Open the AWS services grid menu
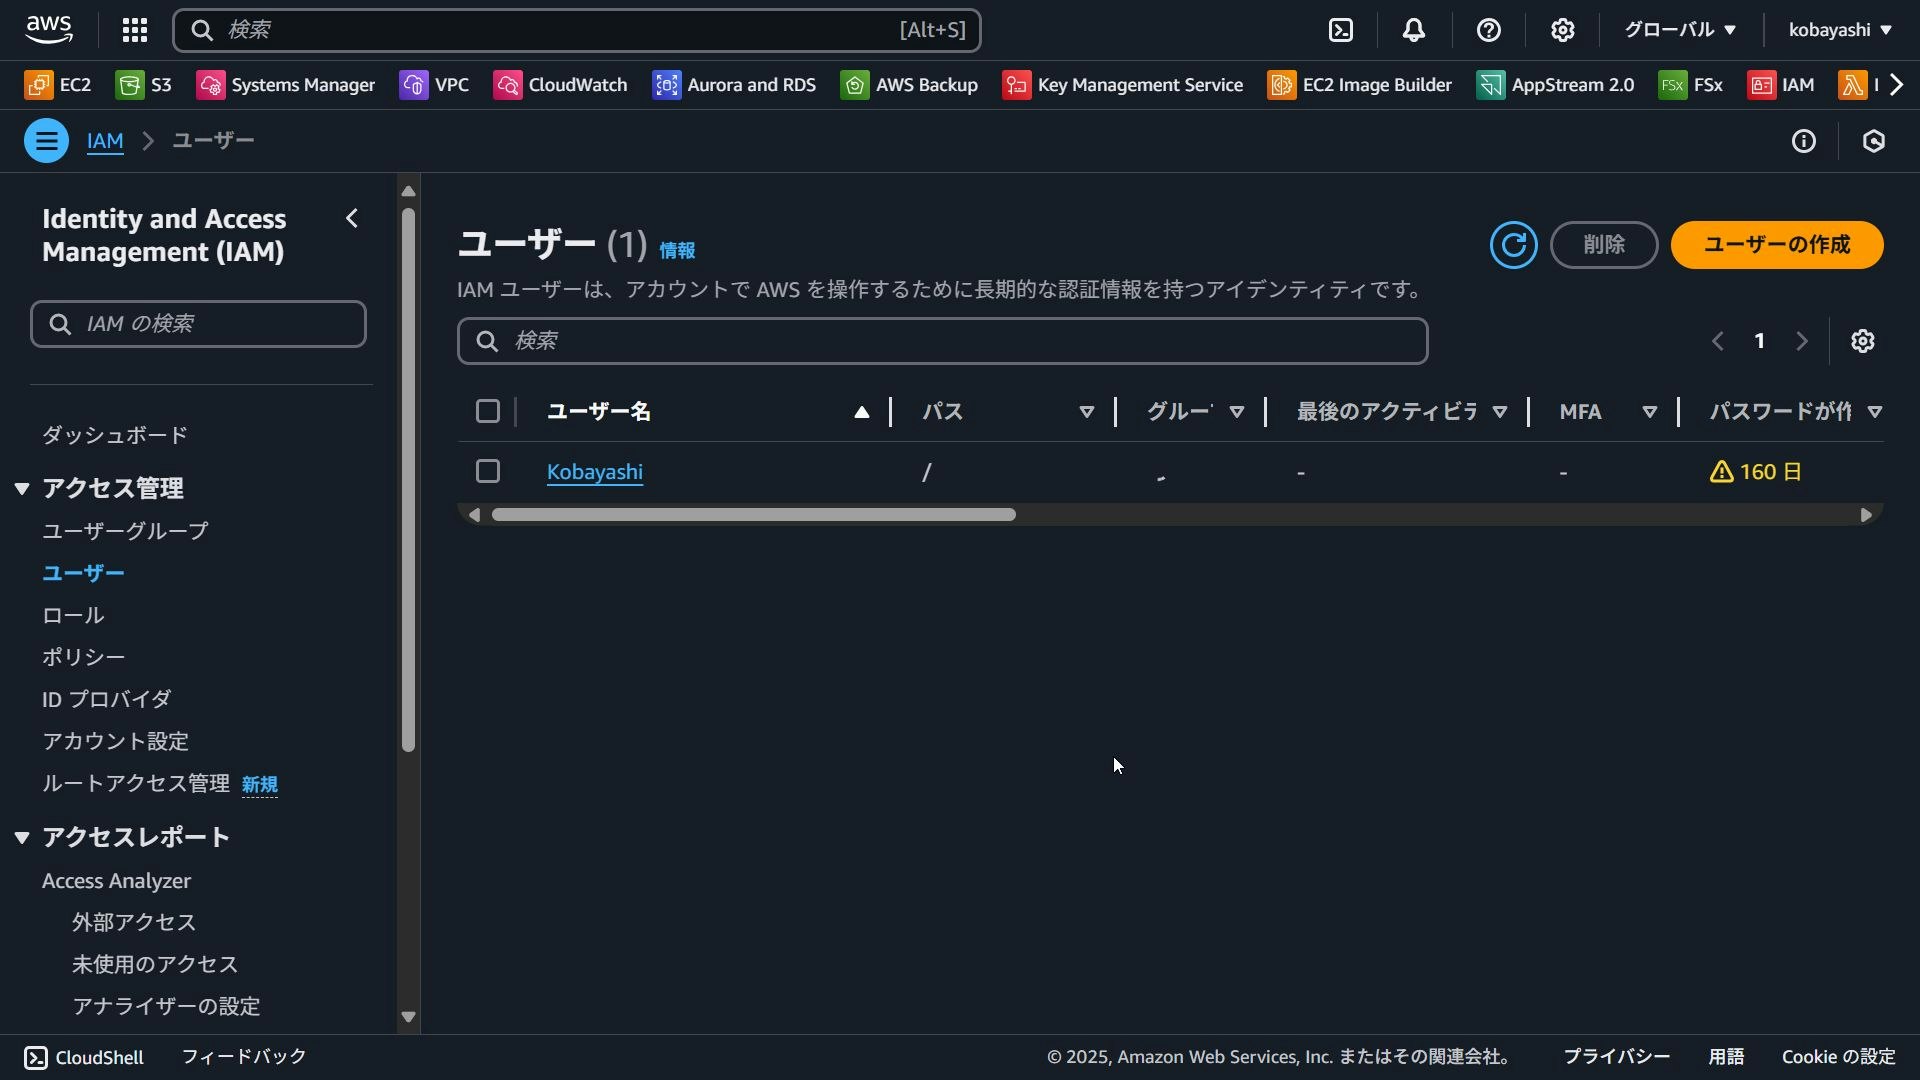 pyautogui.click(x=134, y=30)
